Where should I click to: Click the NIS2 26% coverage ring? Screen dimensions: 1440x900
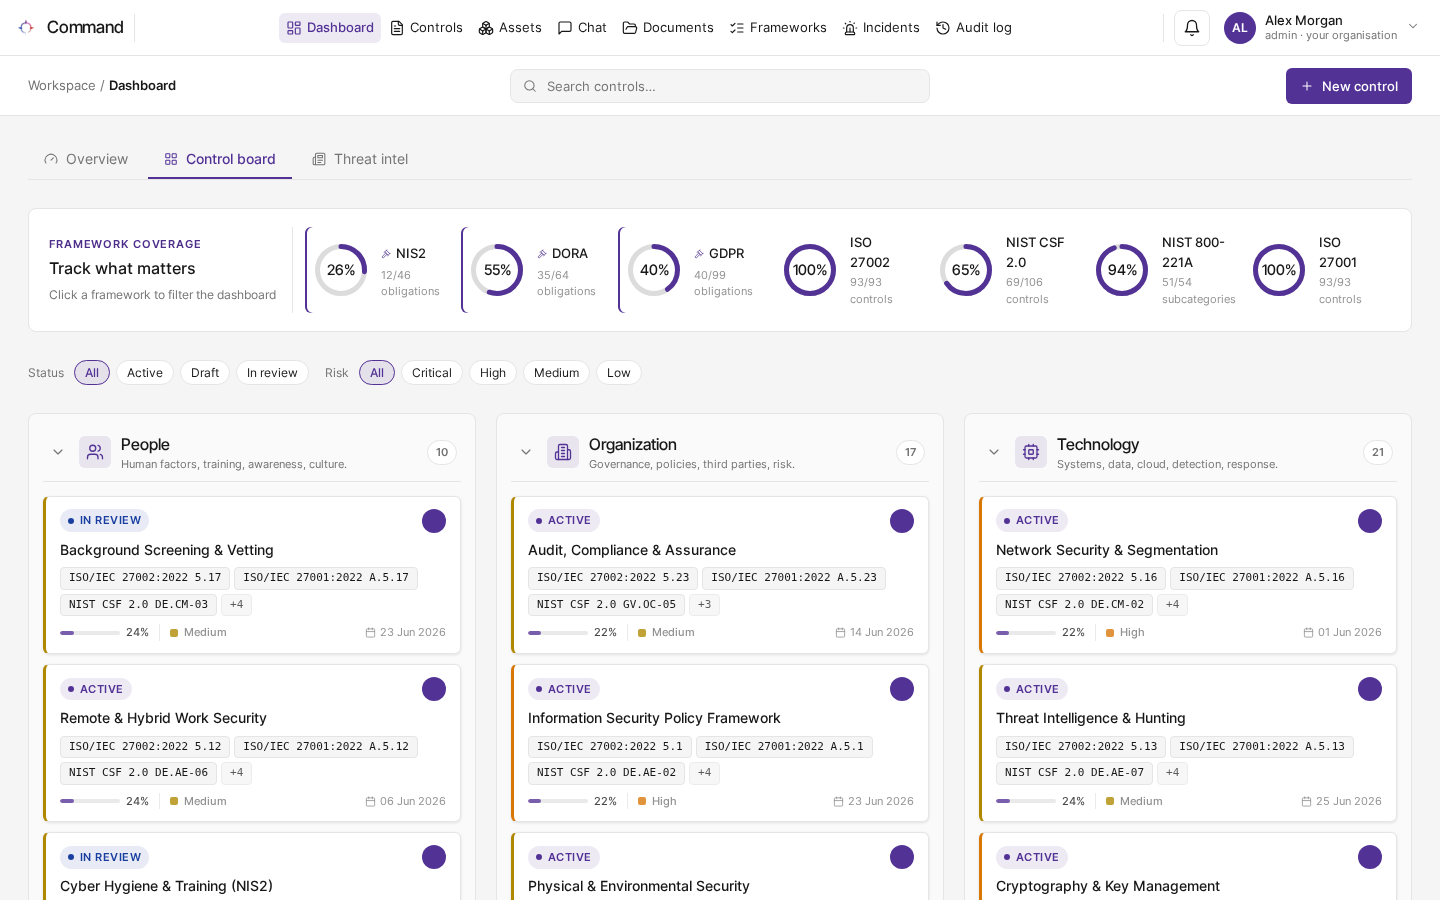pyautogui.click(x=341, y=270)
